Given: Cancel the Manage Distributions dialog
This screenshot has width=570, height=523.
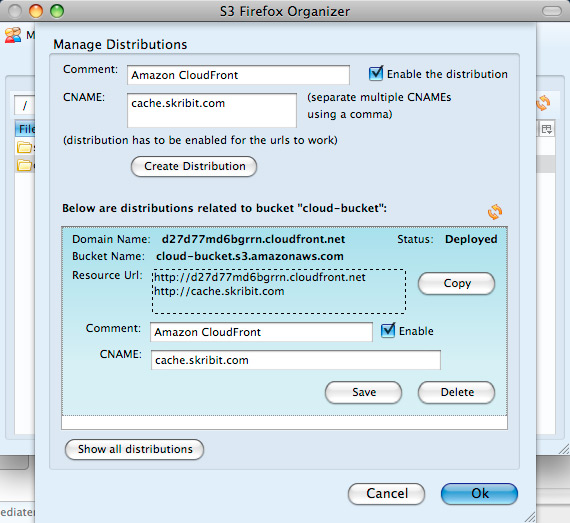Looking at the screenshot, I should coord(386,494).
